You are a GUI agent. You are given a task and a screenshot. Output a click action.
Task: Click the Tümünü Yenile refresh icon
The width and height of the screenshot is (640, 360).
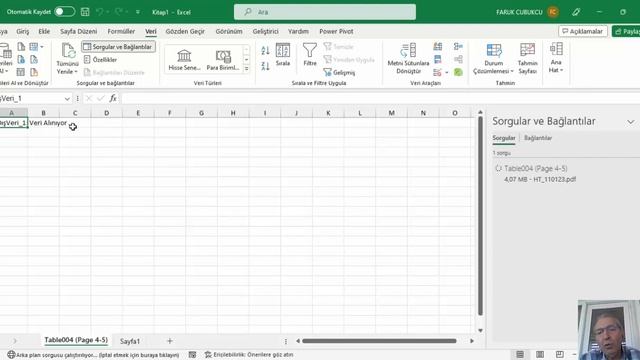click(68, 51)
